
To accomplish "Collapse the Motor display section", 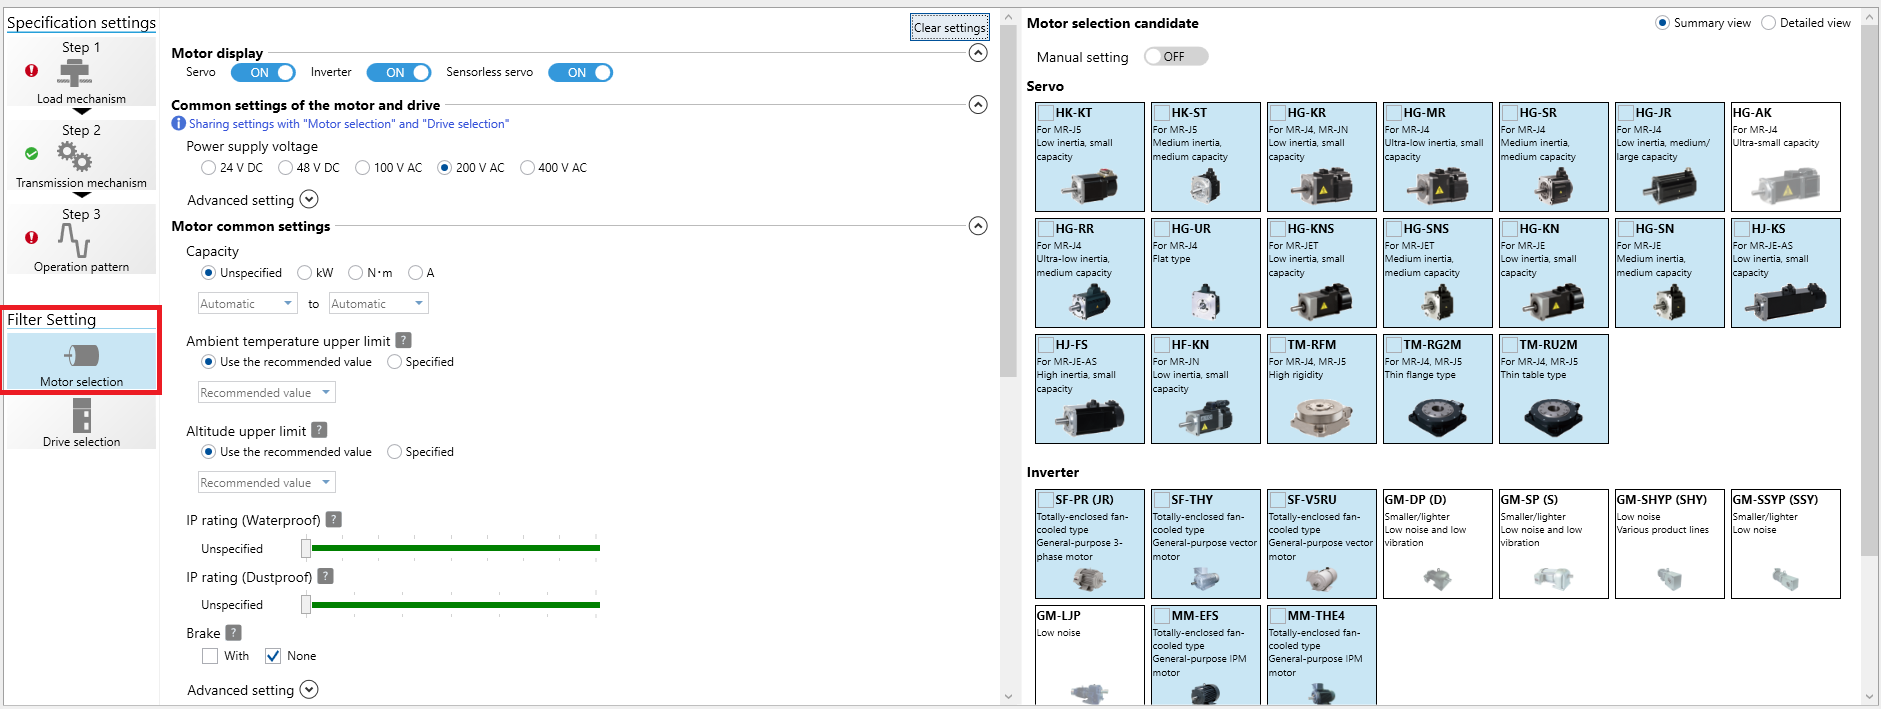I will tap(979, 52).
